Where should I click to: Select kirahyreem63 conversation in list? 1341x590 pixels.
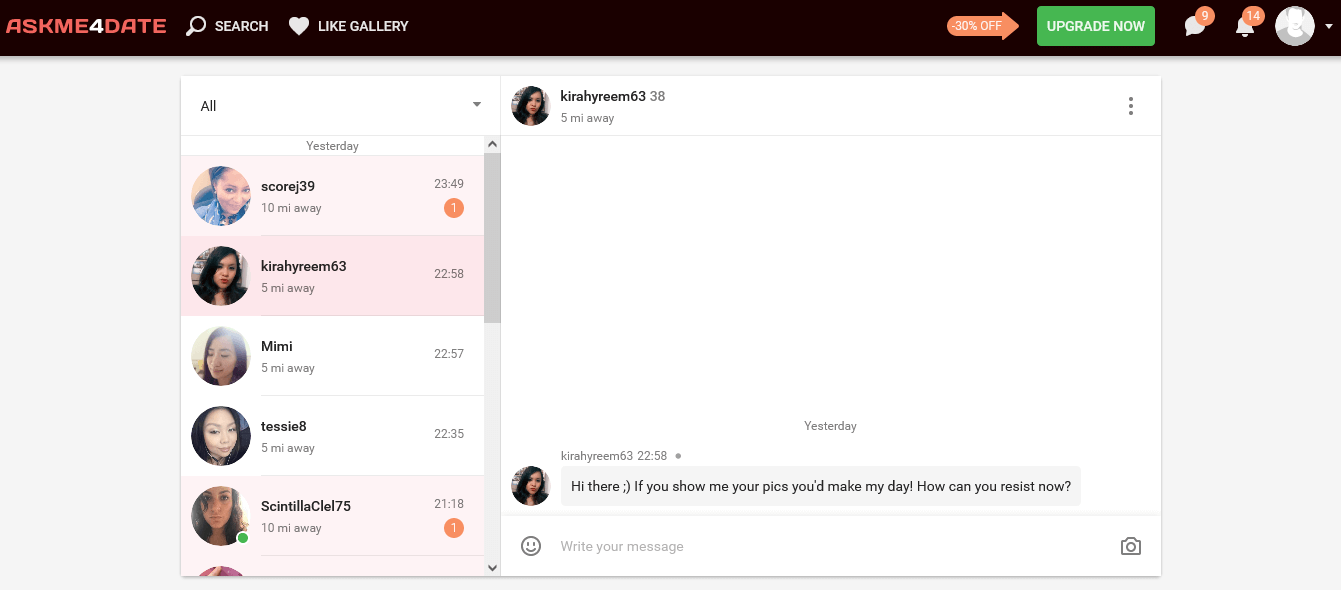[333, 276]
